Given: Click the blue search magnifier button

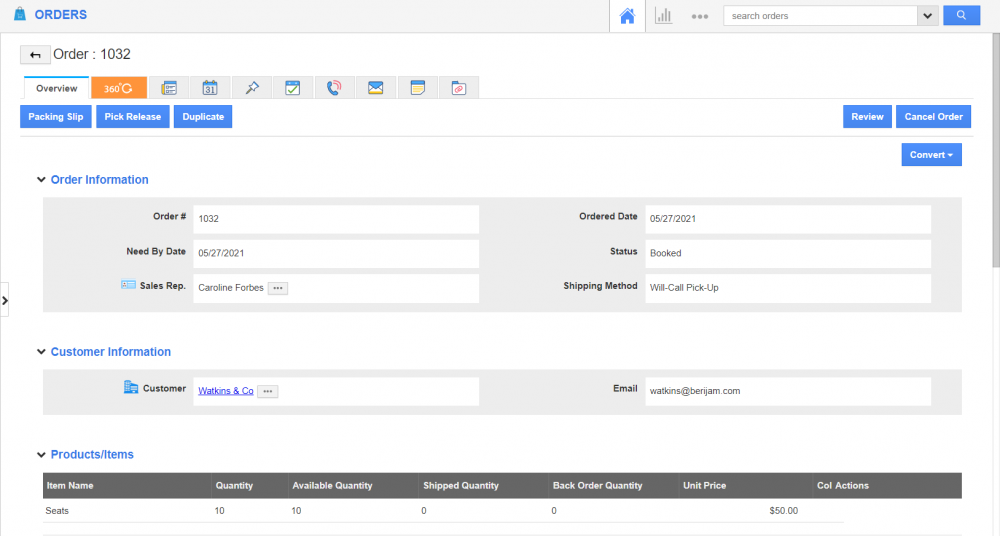Looking at the screenshot, I should [x=961, y=16].
